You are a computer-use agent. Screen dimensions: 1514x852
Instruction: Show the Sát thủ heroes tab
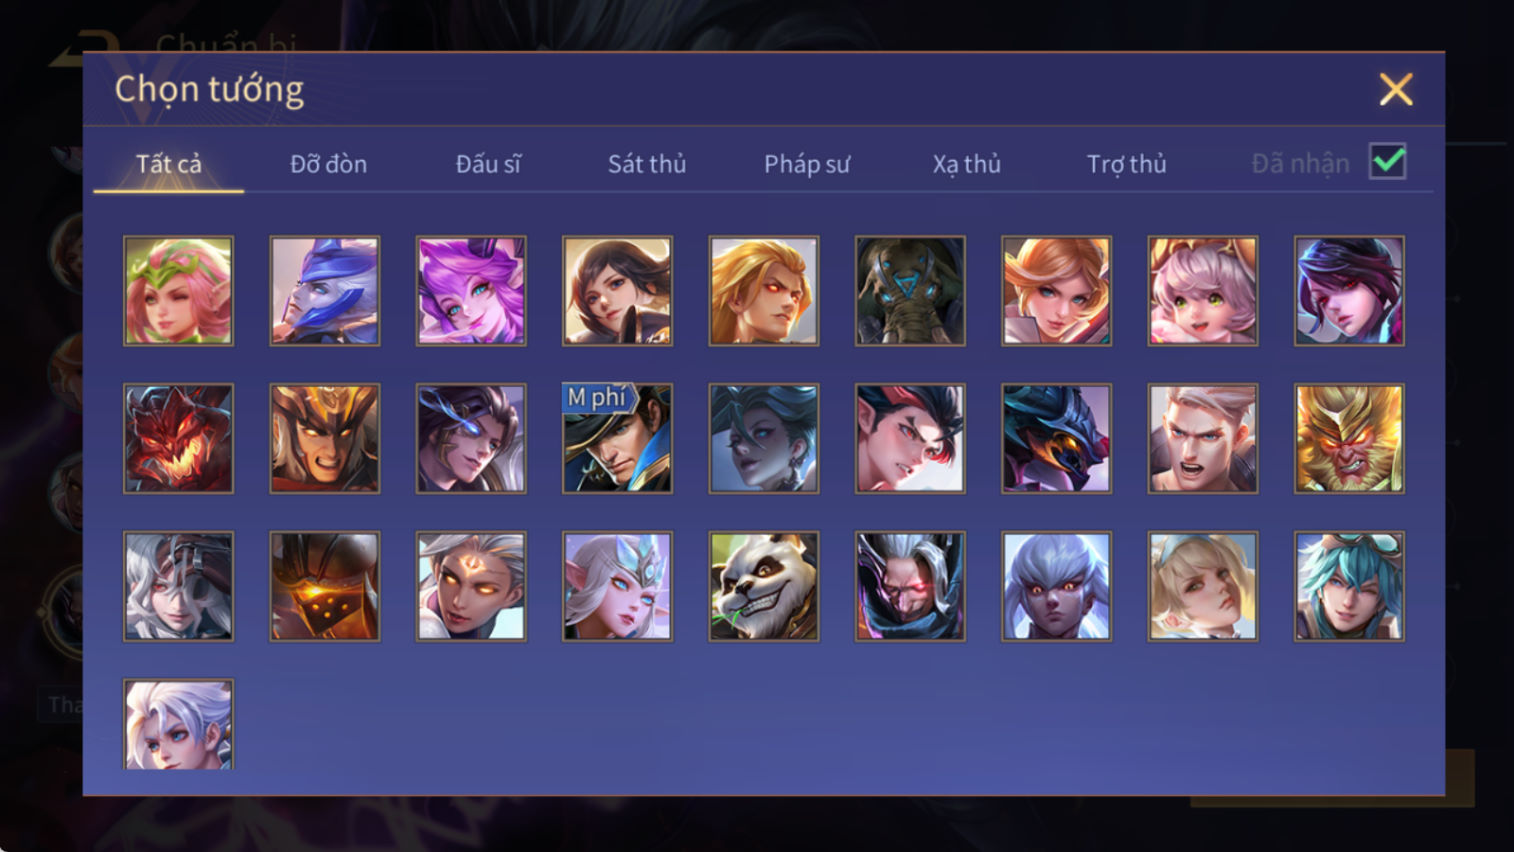pyautogui.click(x=647, y=164)
